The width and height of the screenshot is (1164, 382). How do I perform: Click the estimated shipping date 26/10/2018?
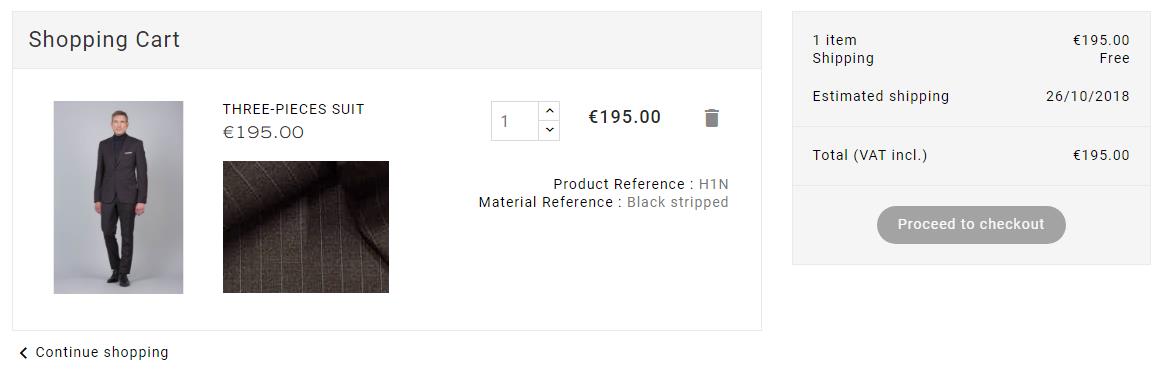click(x=1088, y=96)
